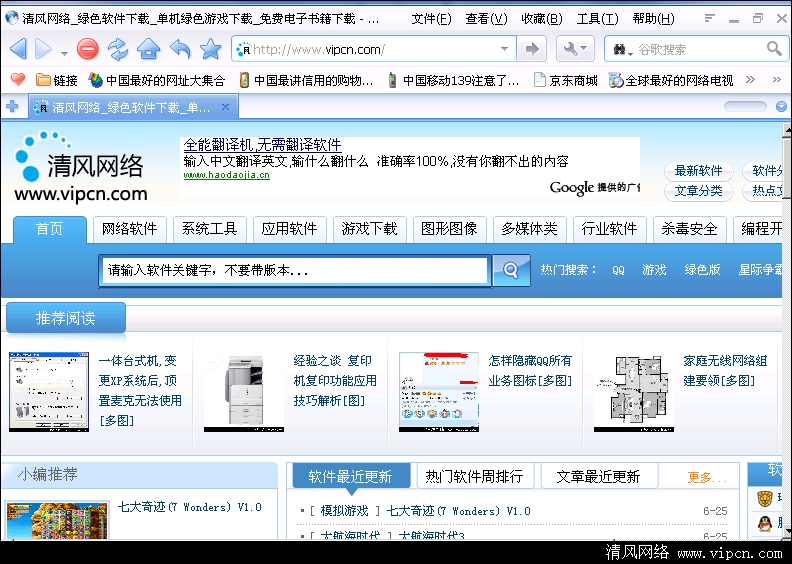792x564 pixels.
Task: Click the Go arrow button beside the address bar
Action: [532, 49]
